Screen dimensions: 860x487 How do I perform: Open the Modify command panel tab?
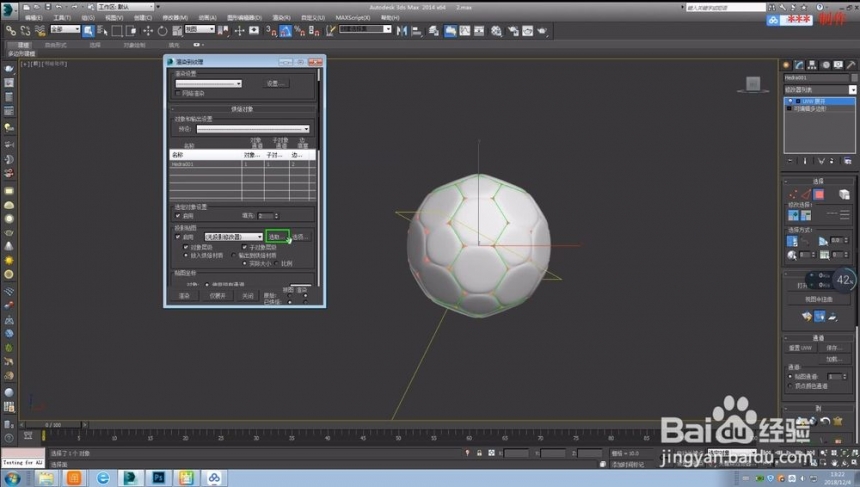pos(799,65)
